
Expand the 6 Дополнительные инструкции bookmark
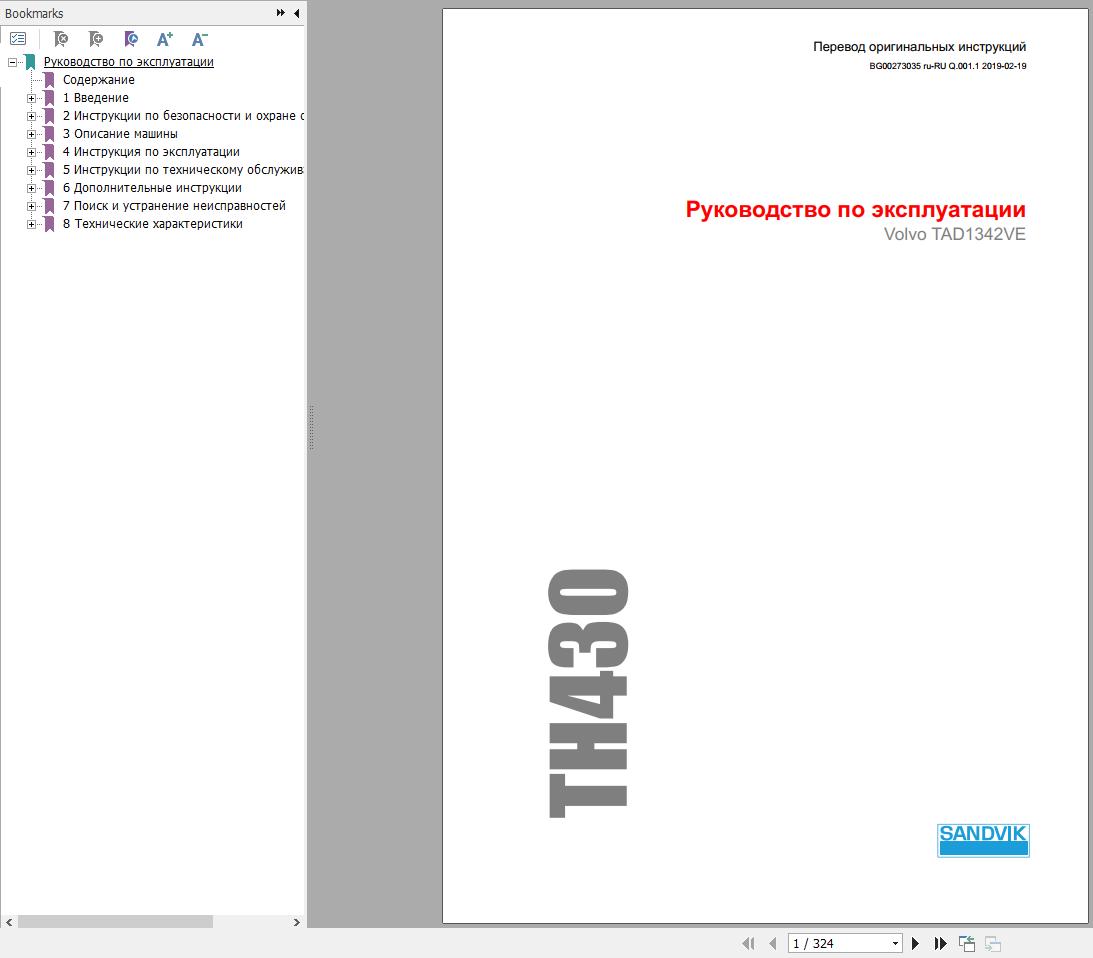pyautogui.click(x=31, y=188)
